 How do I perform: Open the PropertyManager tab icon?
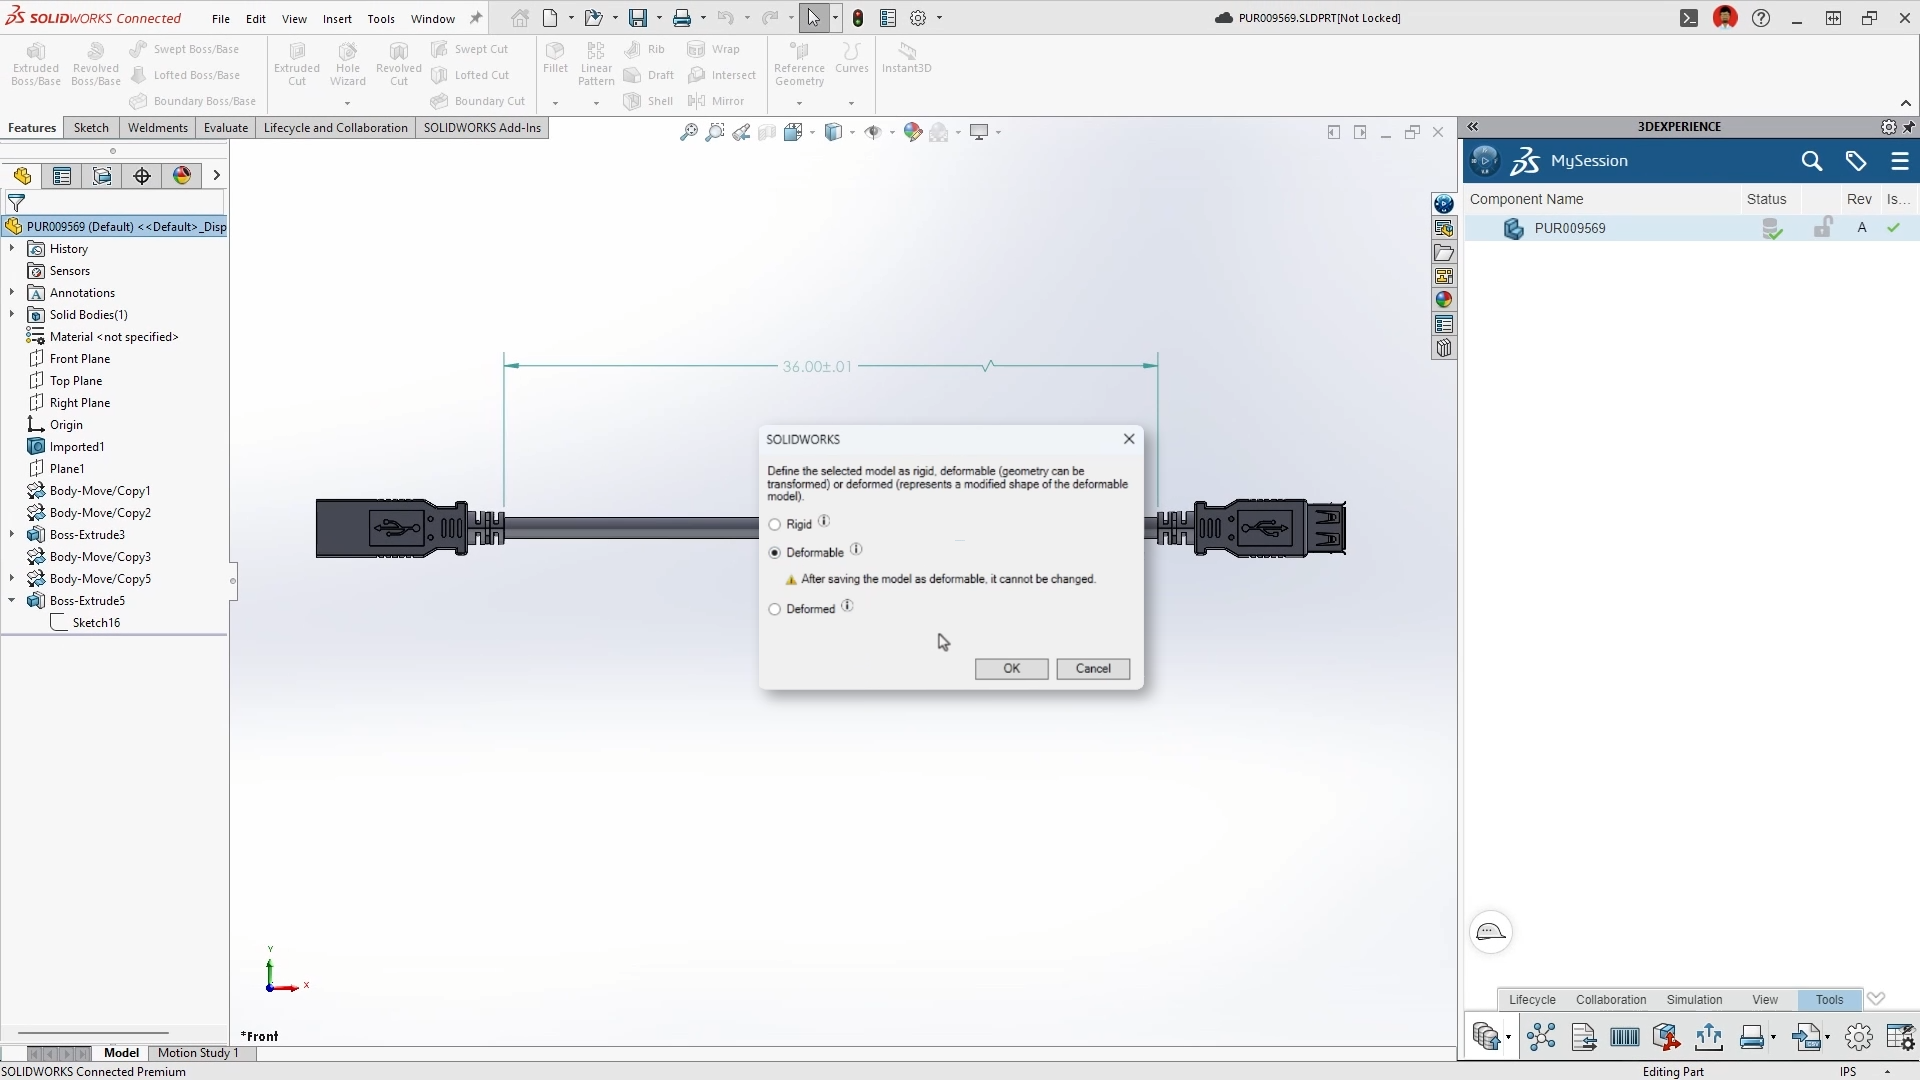click(x=62, y=176)
